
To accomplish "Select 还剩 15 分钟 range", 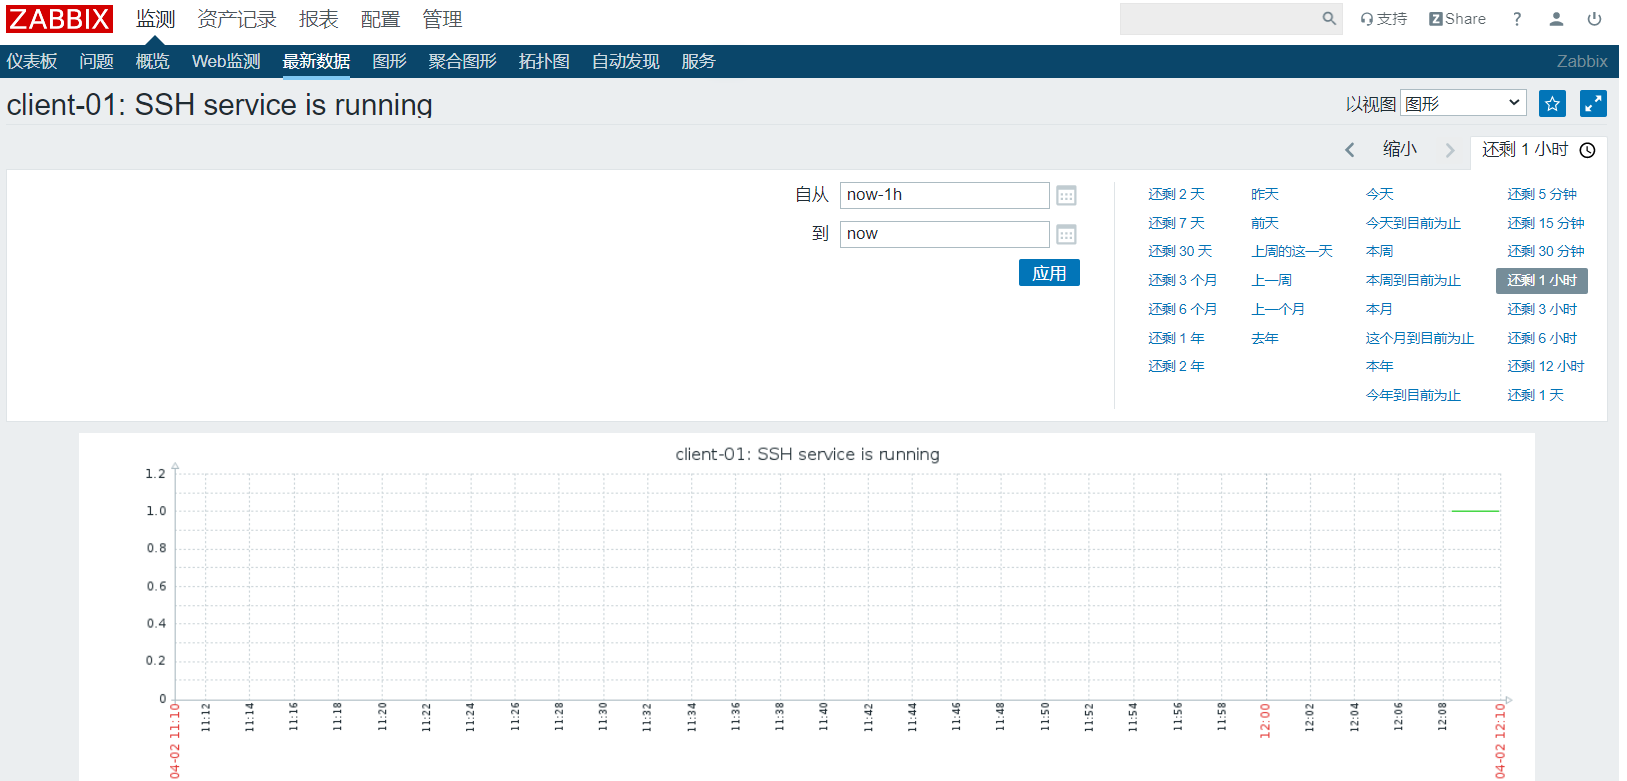I will point(1546,223).
